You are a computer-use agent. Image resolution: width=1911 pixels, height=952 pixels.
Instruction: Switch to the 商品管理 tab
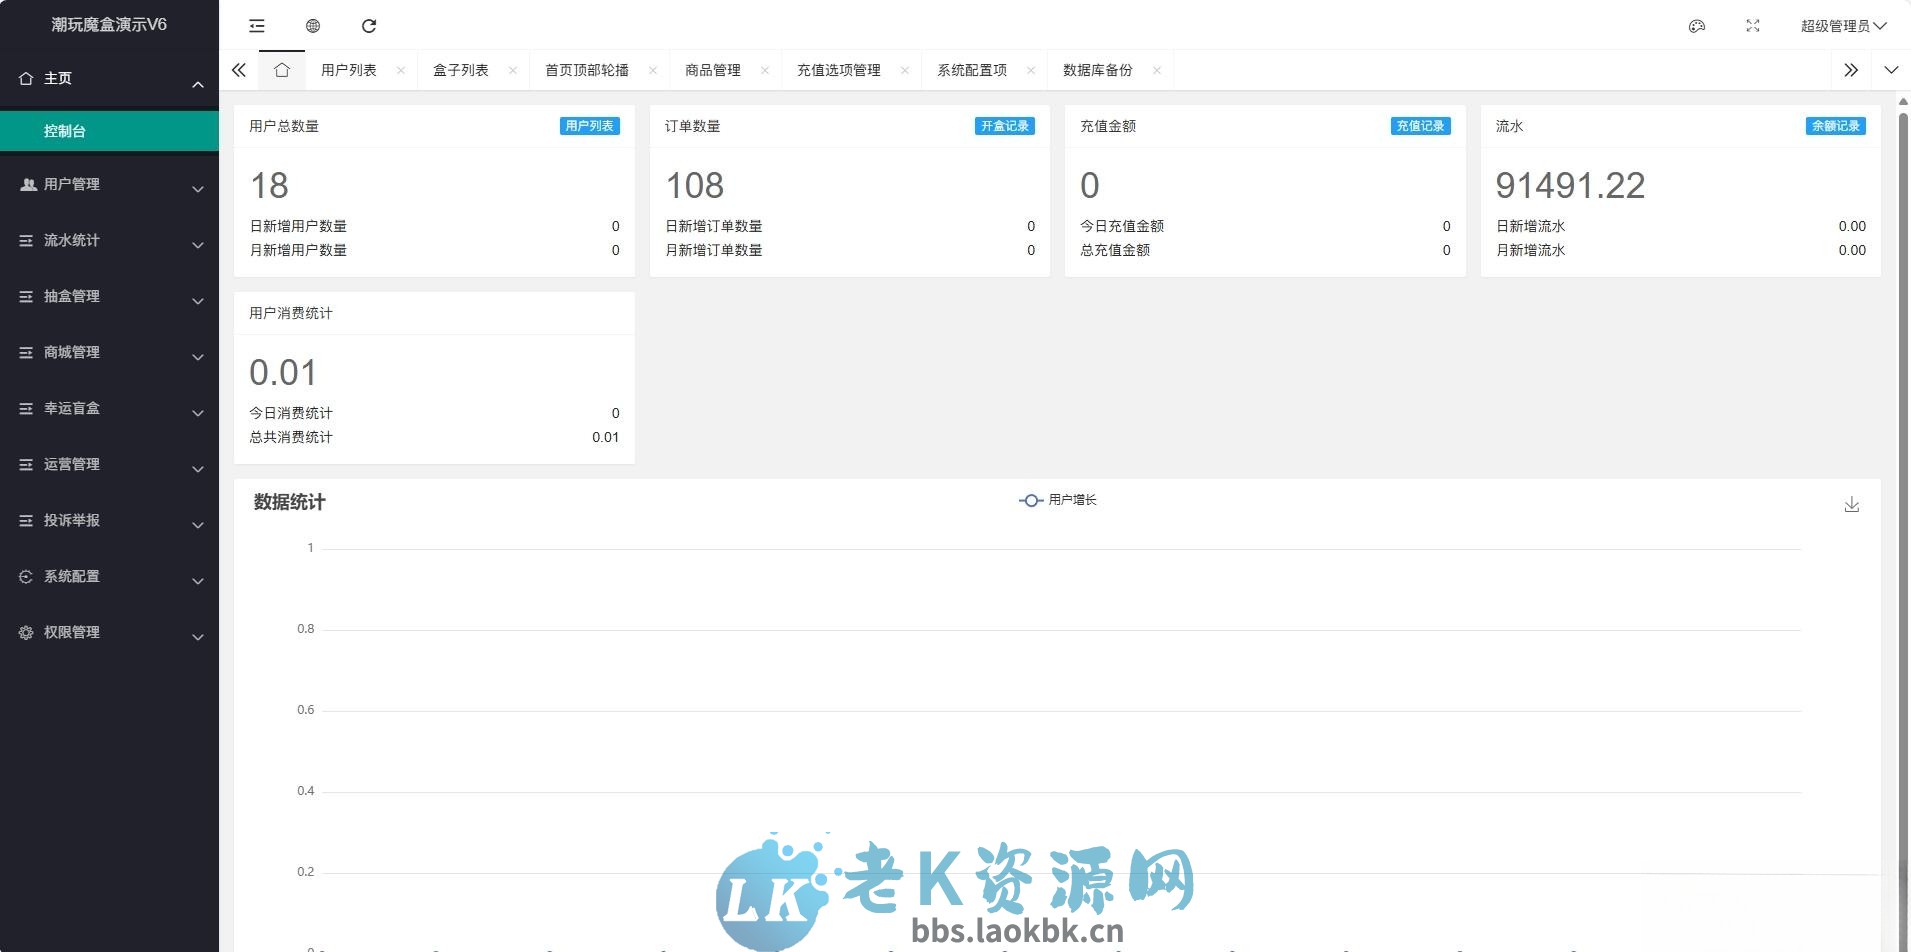(x=712, y=70)
